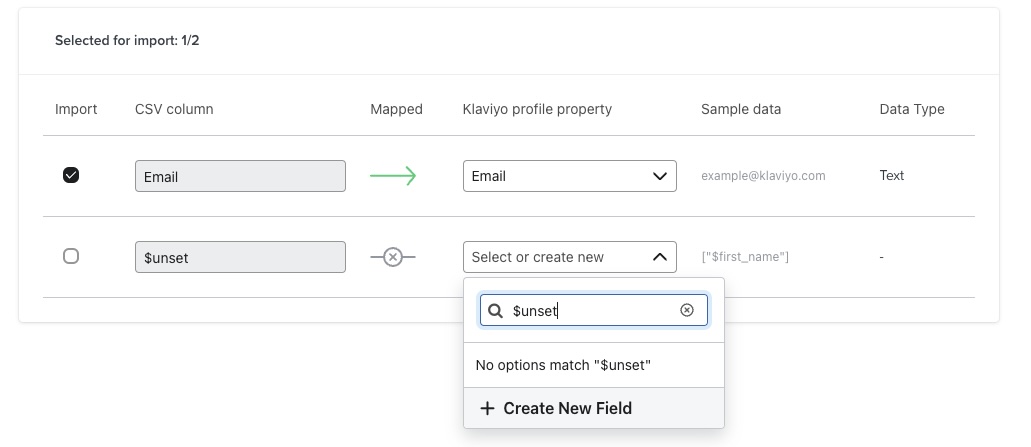The width and height of the screenshot is (1031, 447).
Task: Click the green mapped arrow icon
Action: click(392, 176)
